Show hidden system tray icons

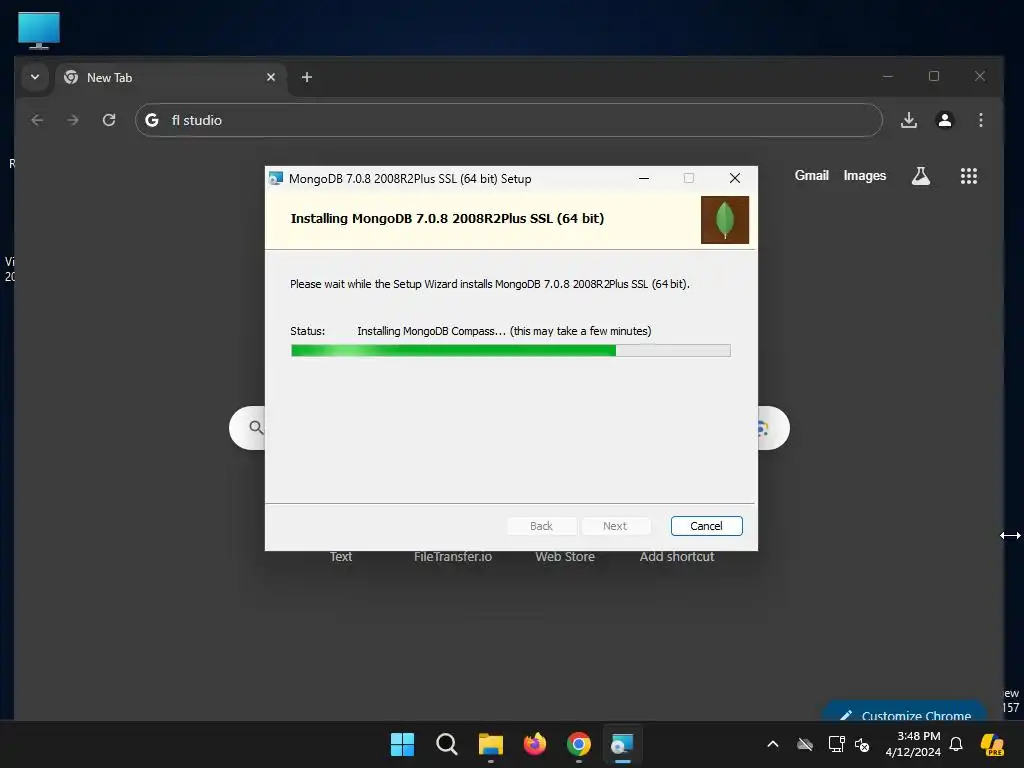click(773, 744)
